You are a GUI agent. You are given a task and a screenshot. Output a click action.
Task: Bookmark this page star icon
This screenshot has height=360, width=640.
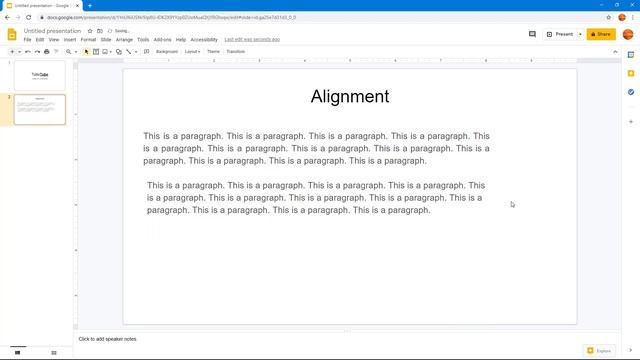[x=609, y=18]
